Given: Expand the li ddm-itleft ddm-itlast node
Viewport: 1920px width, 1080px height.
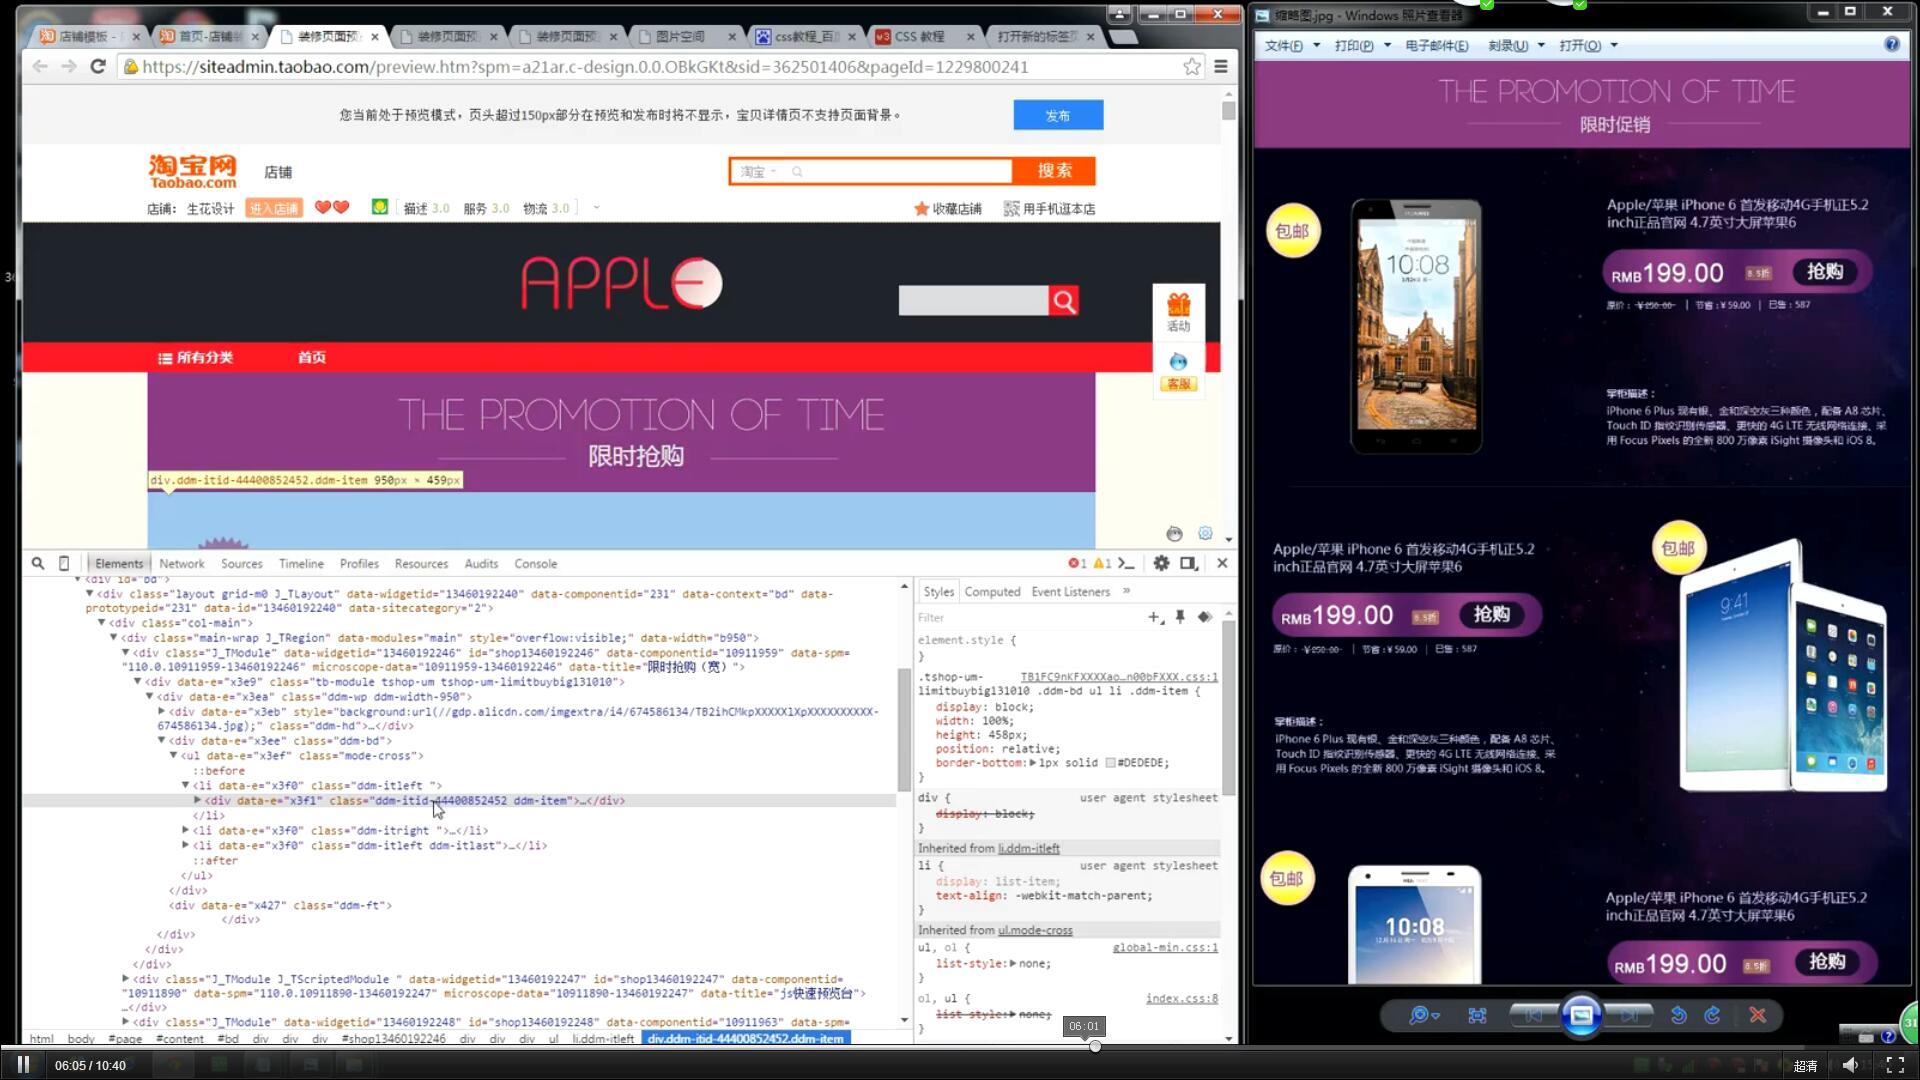Looking at the screenshot, I should [185, 845].
